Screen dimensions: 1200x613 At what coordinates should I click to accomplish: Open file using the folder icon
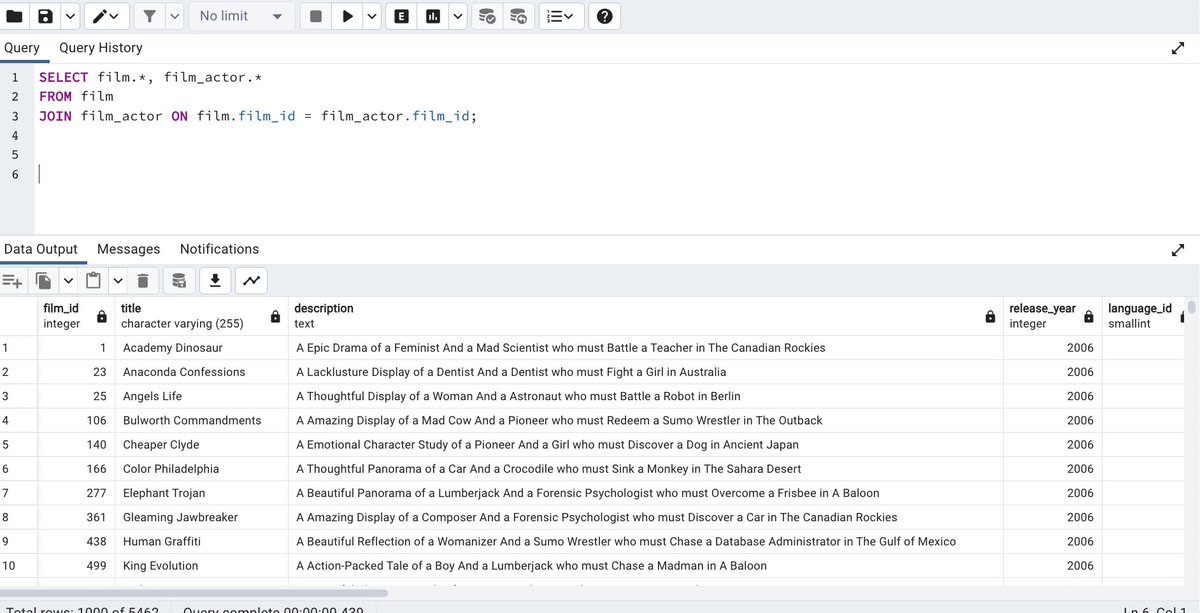(x=14, y=16)
